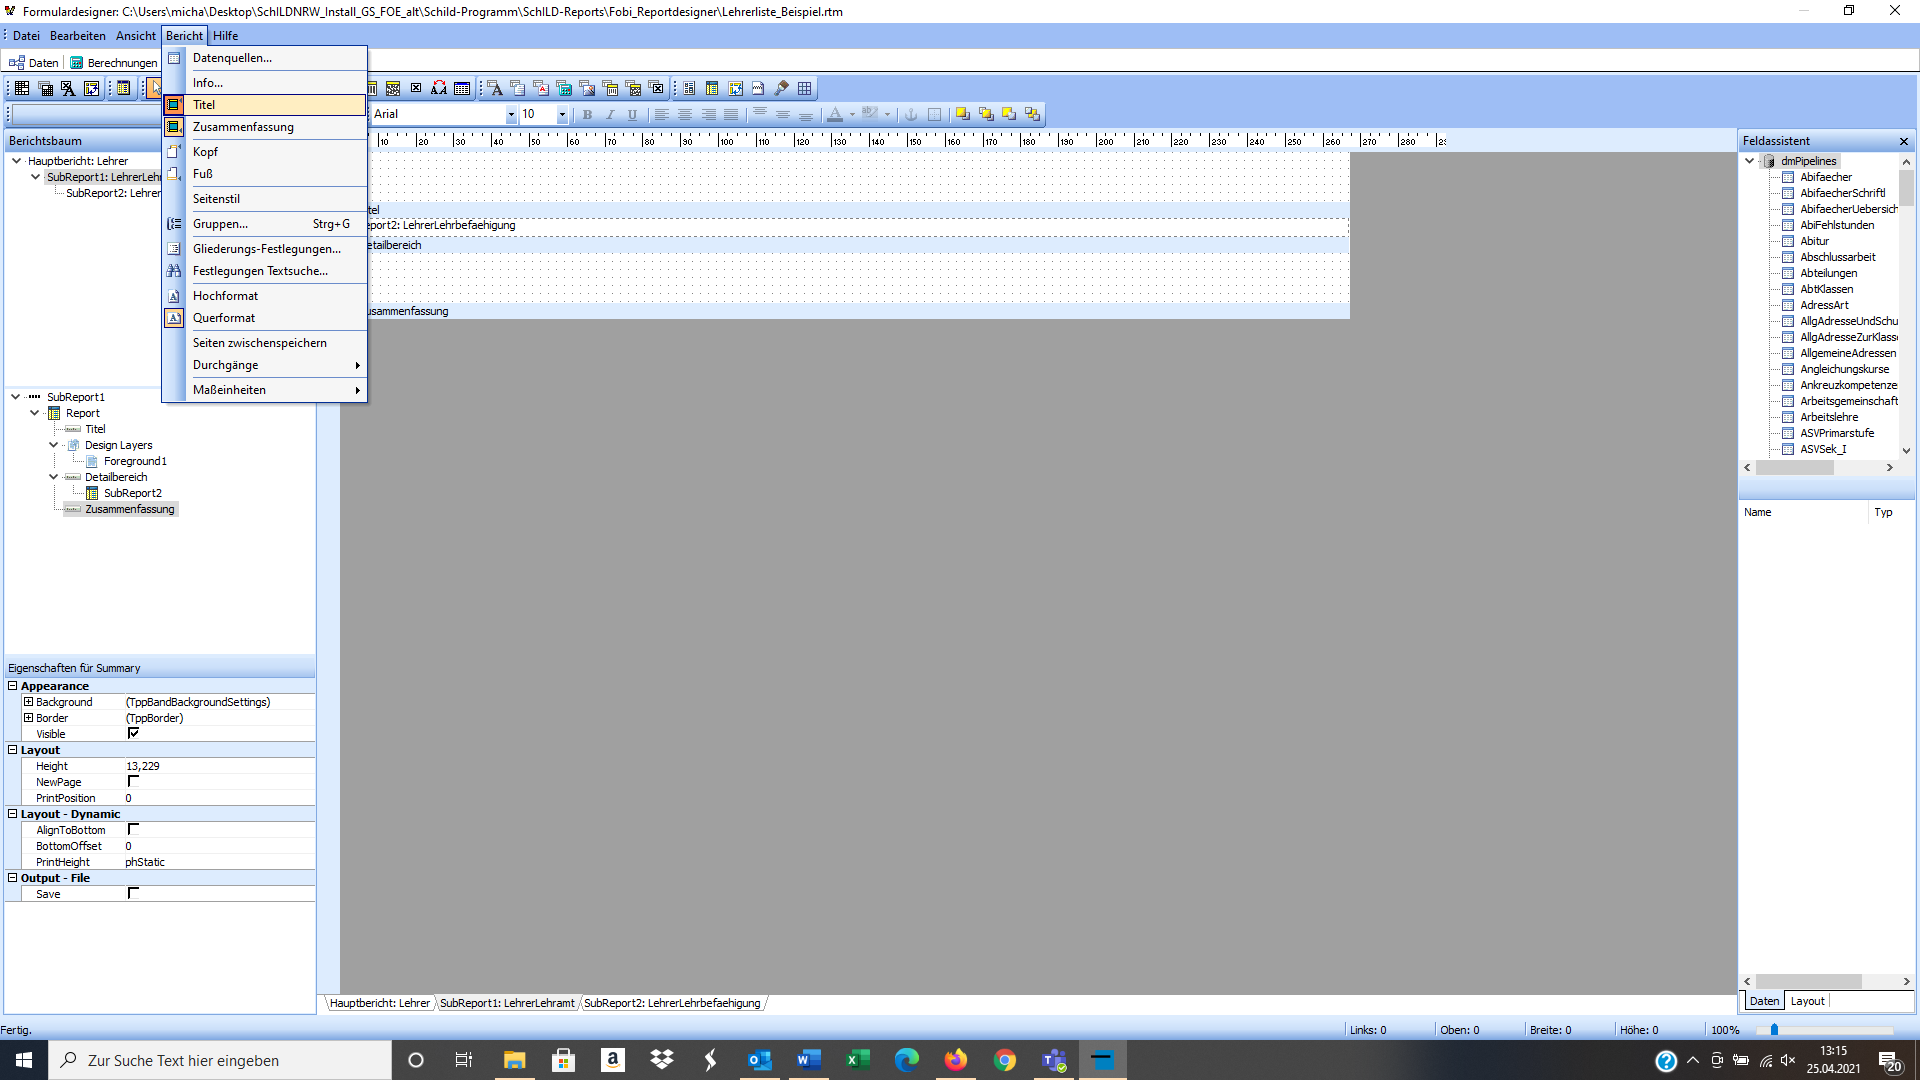The height and width of the screenshot is (1080, 1920).
Task: Open the Datenquellen... menu entry
Action: coord(265,58)
